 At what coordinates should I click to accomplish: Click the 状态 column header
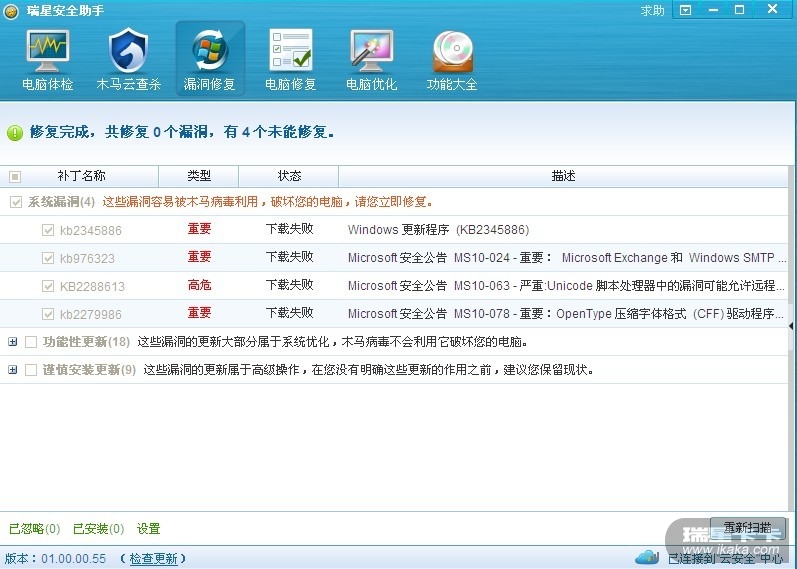coord(289,176)
